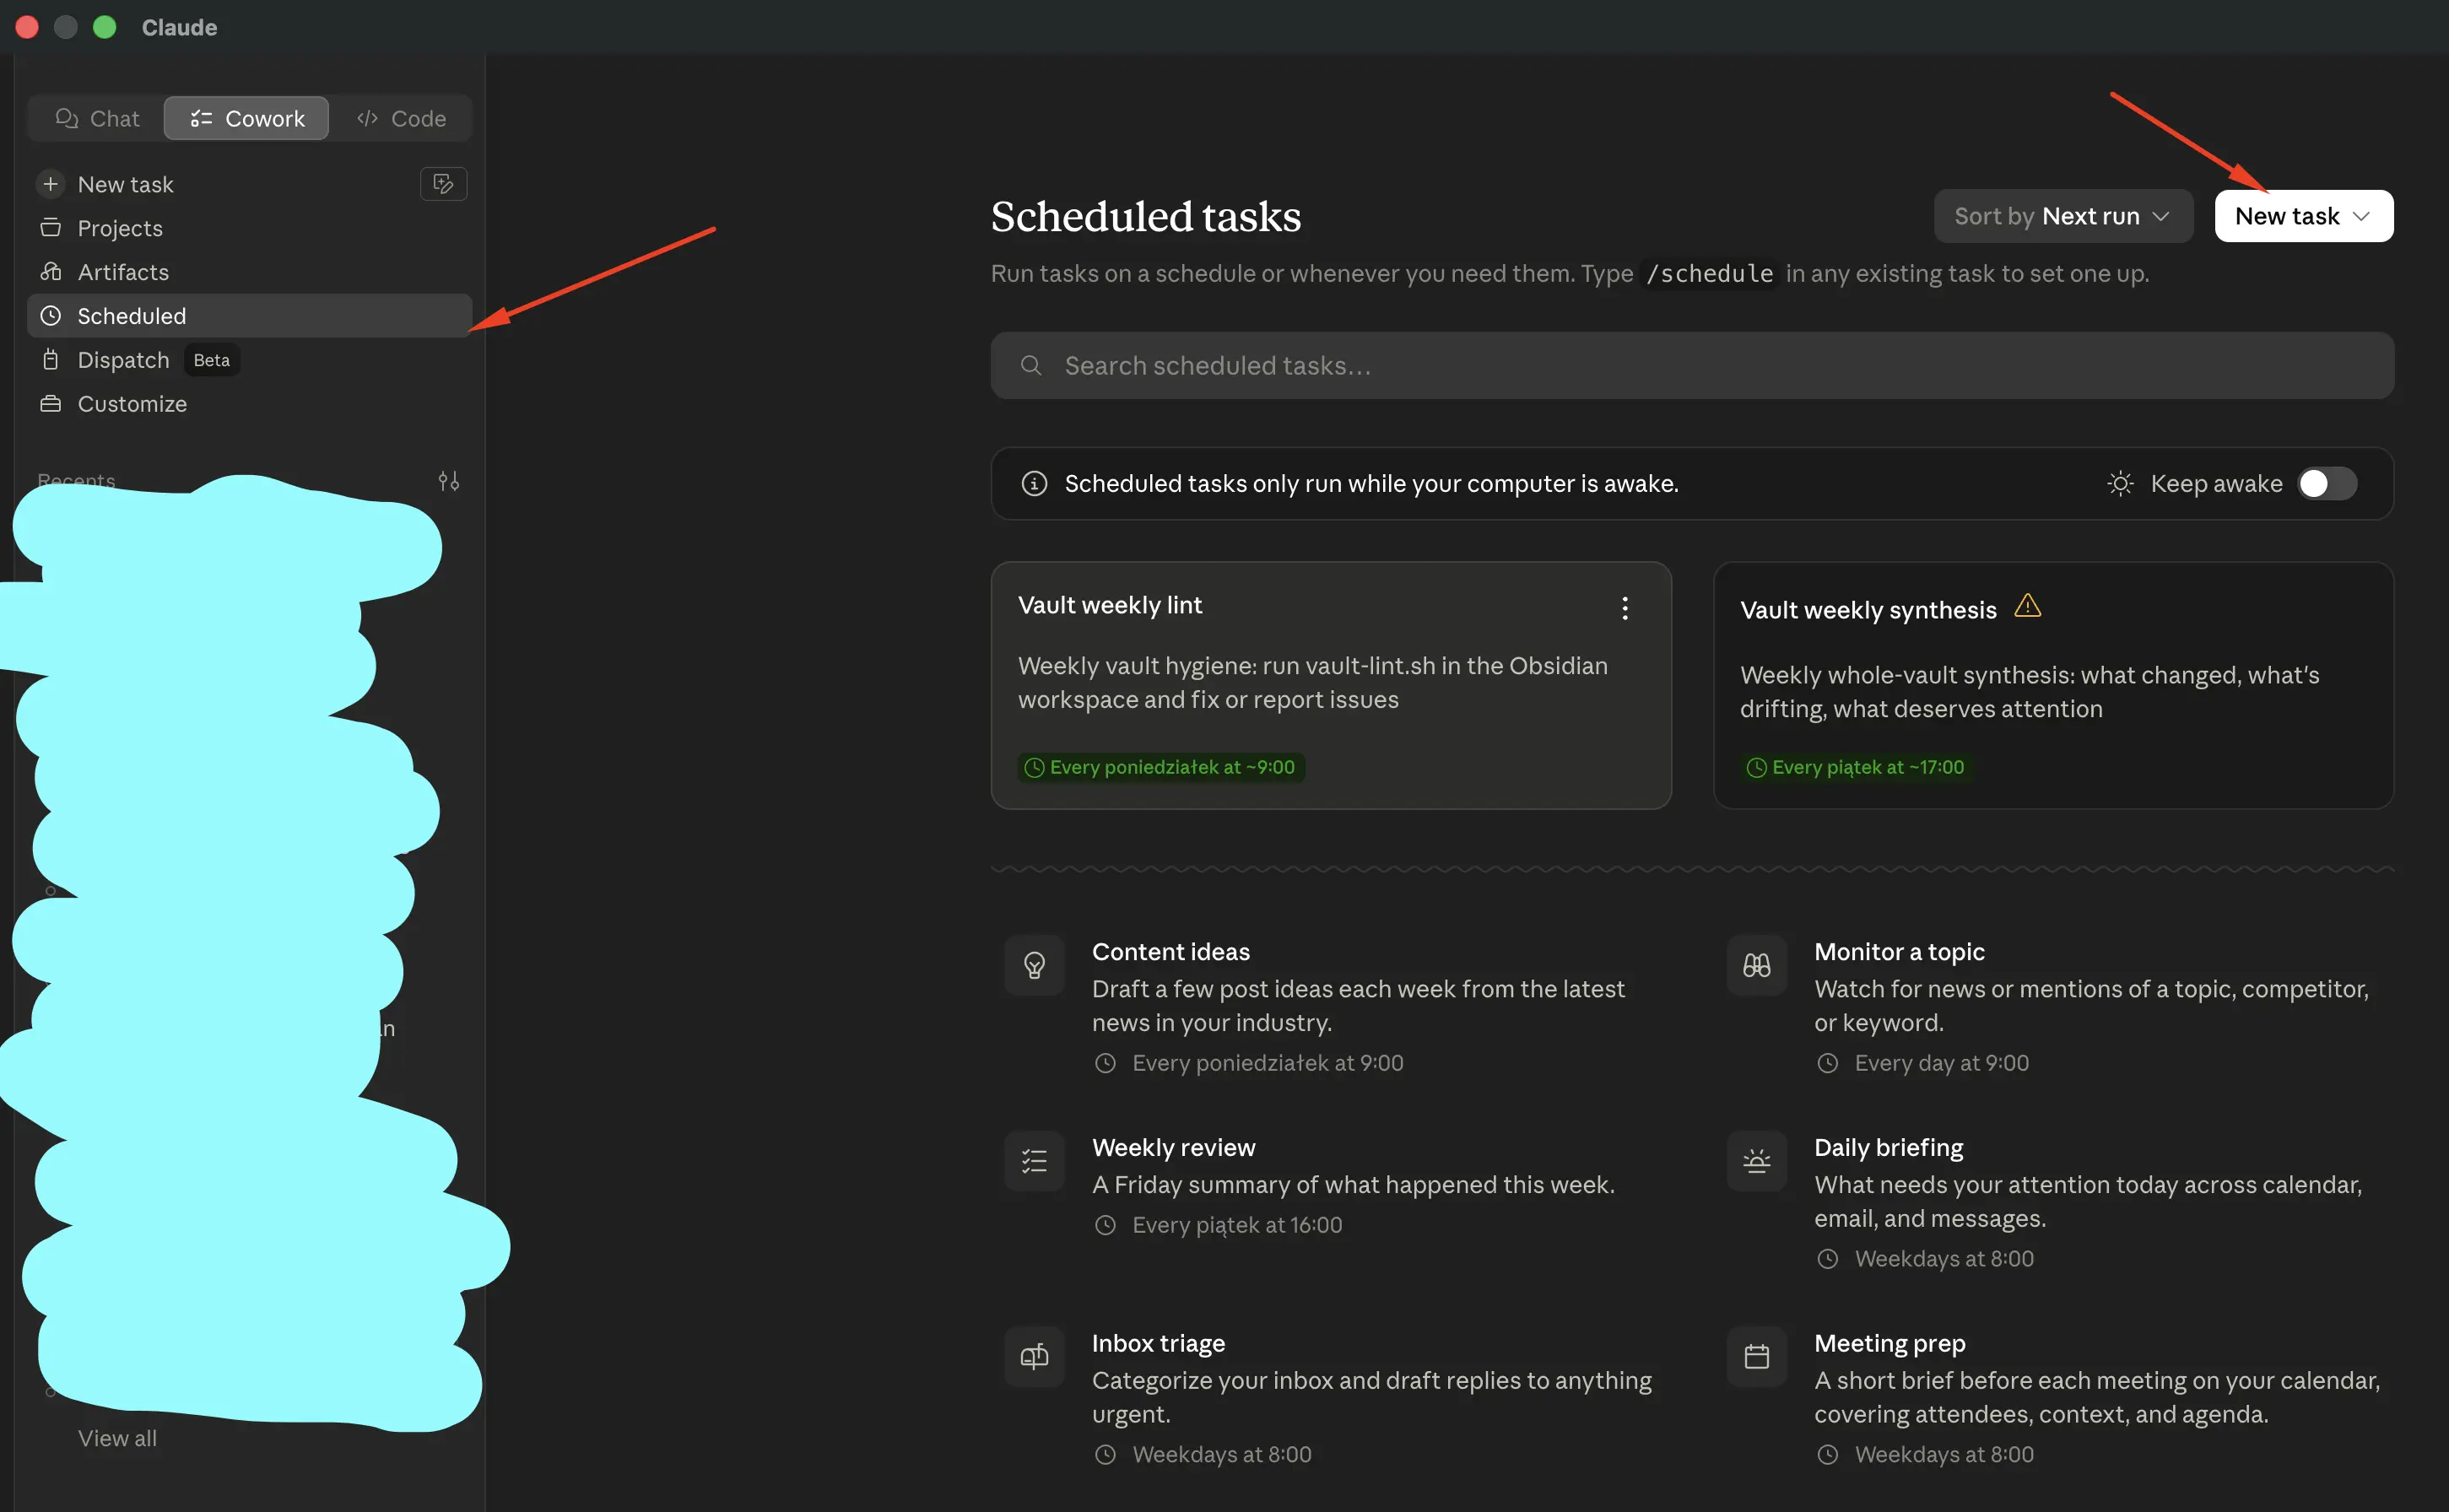The width and height of the screenshot is (2449, 1512).
Task: Click the Search scheduled tasks field
Action: click(1692, 366)
